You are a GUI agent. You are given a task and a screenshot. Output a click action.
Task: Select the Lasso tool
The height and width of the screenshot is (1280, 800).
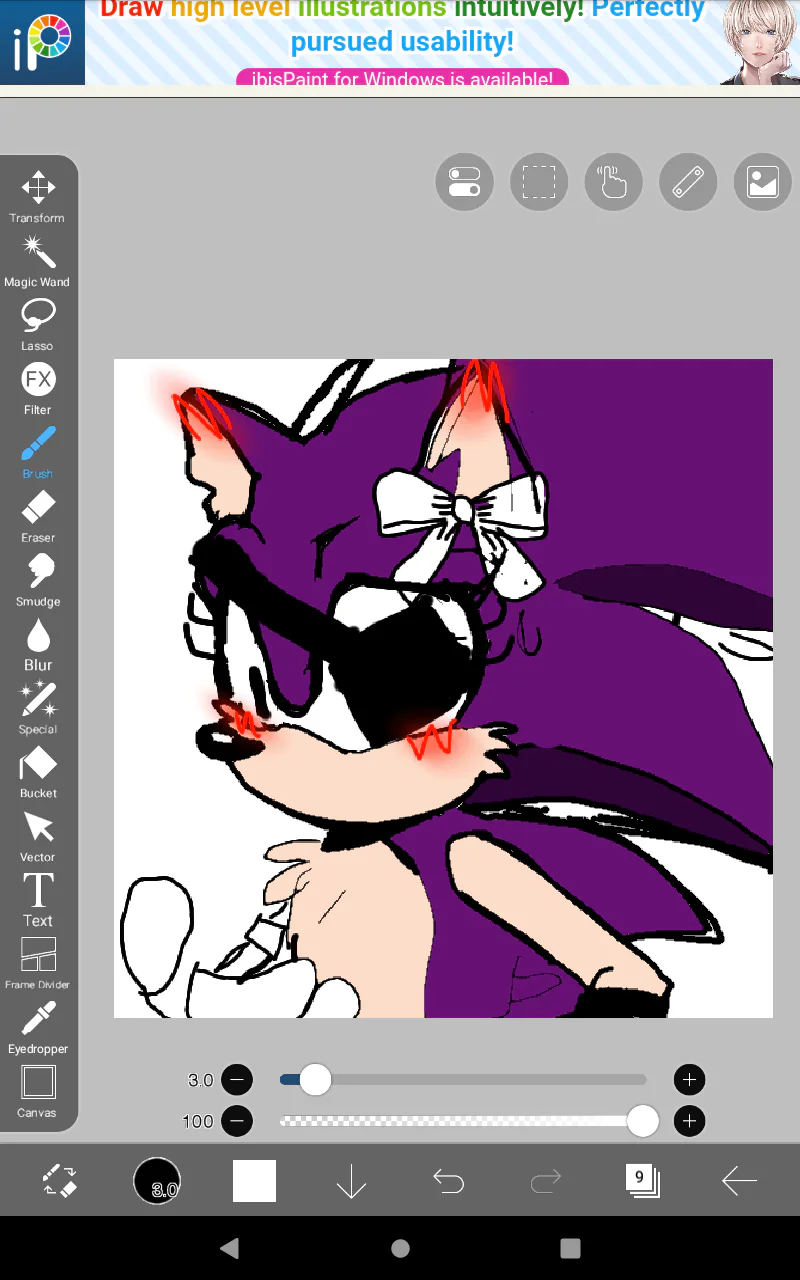pyautogui.click(x=38, y=324)
